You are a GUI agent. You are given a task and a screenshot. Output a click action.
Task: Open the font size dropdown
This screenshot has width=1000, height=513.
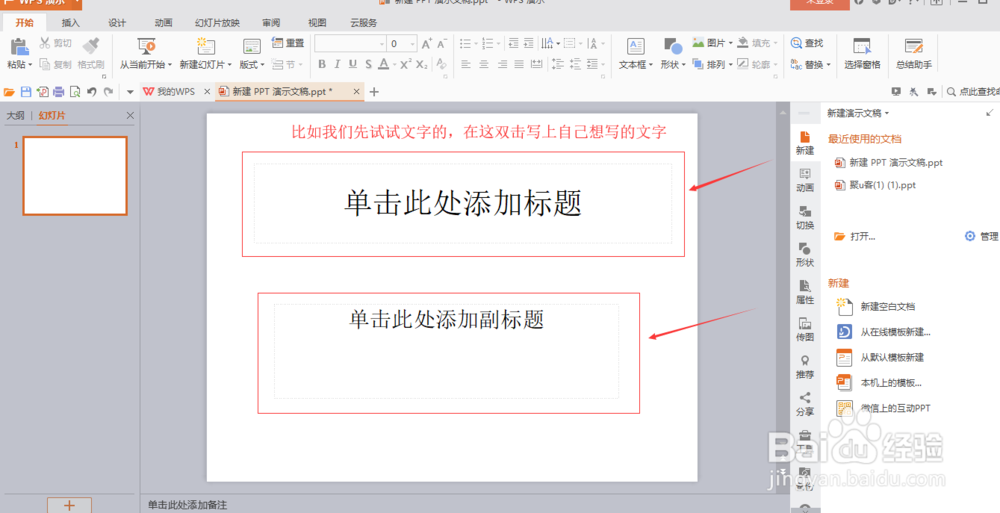click(x=413, y=43)
